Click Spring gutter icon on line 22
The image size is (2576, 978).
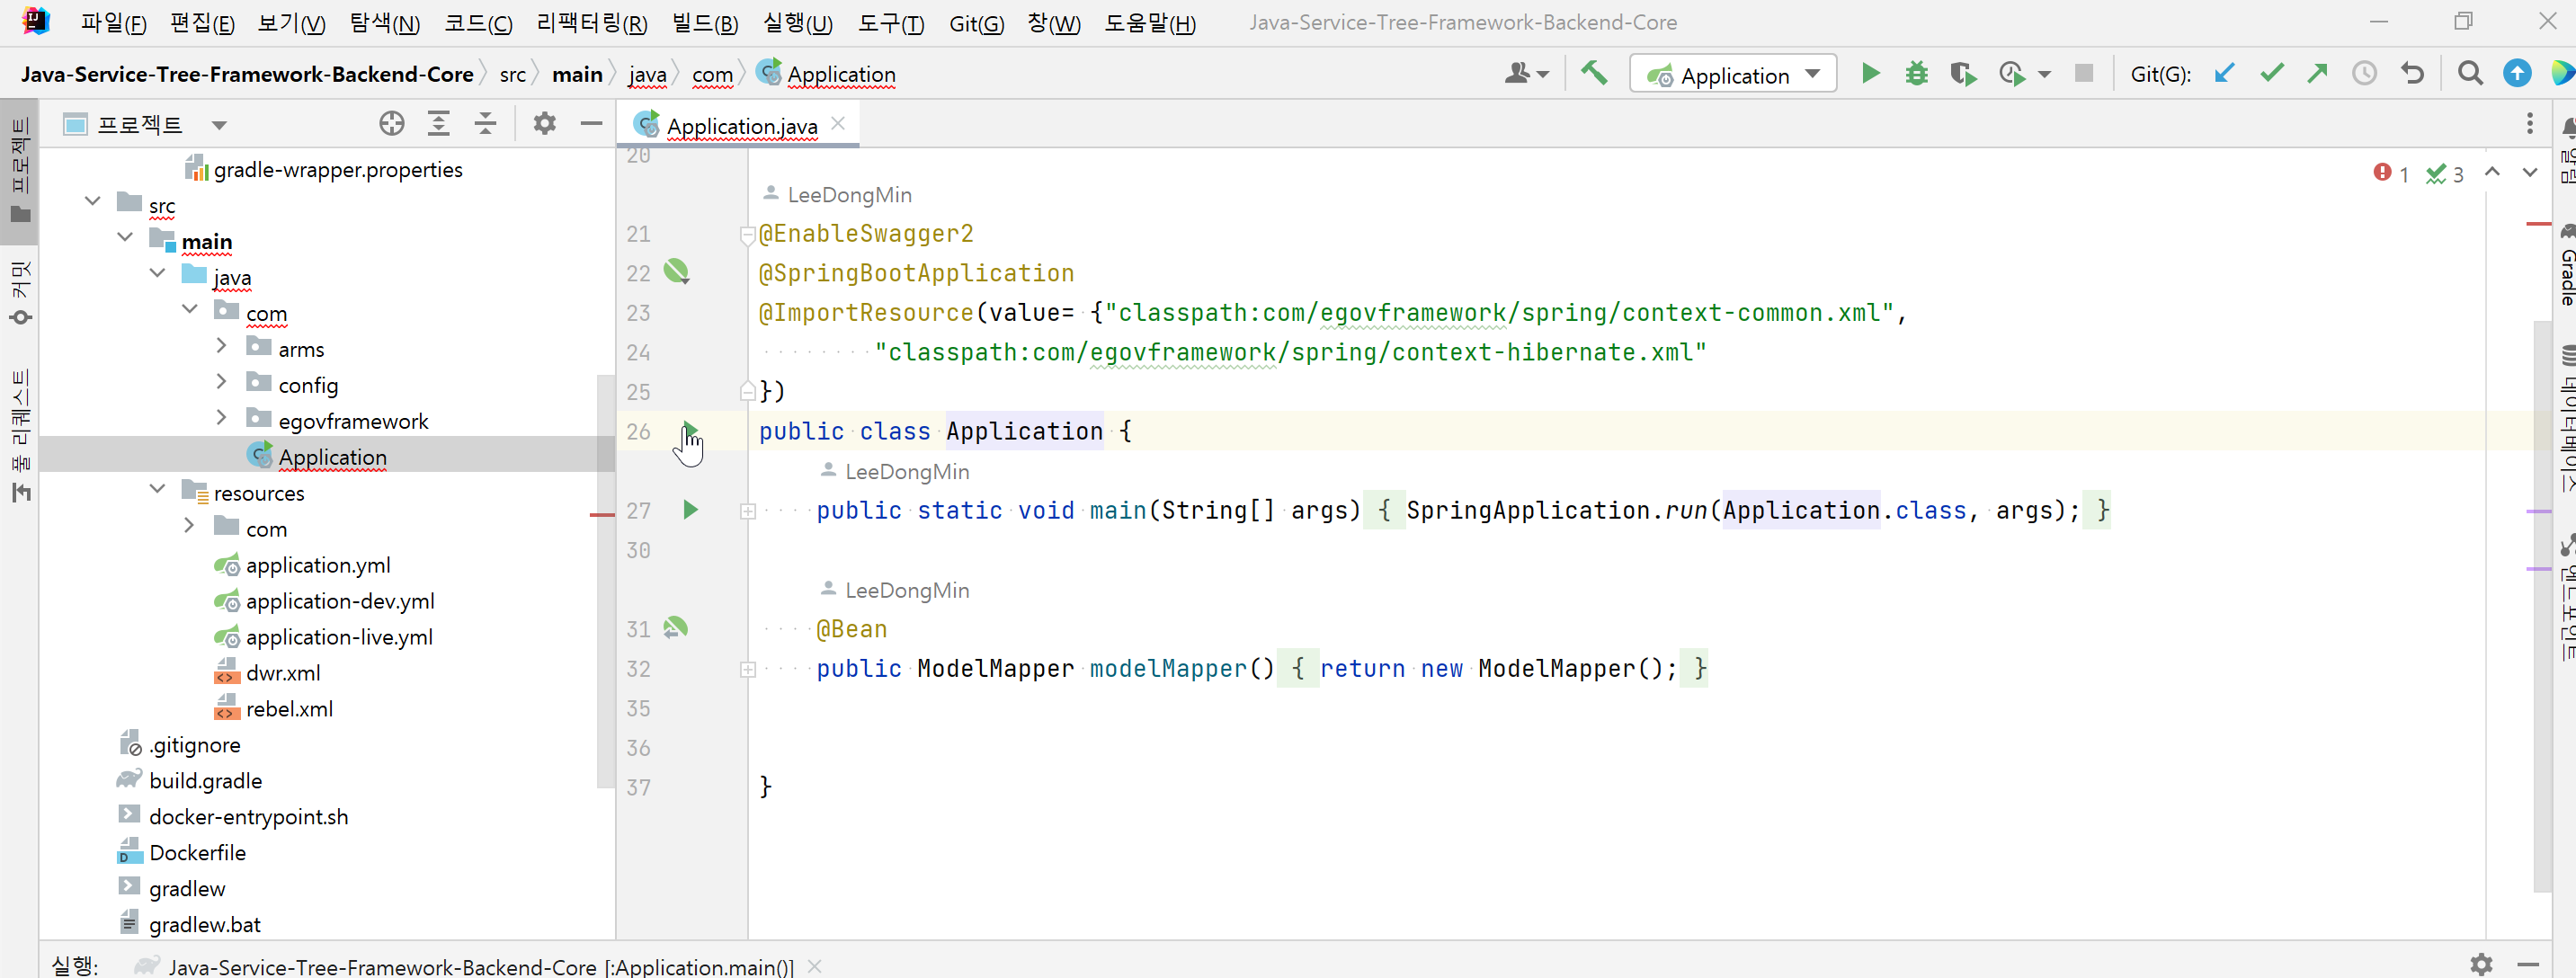pyautogui.click(x=677, y=272)
